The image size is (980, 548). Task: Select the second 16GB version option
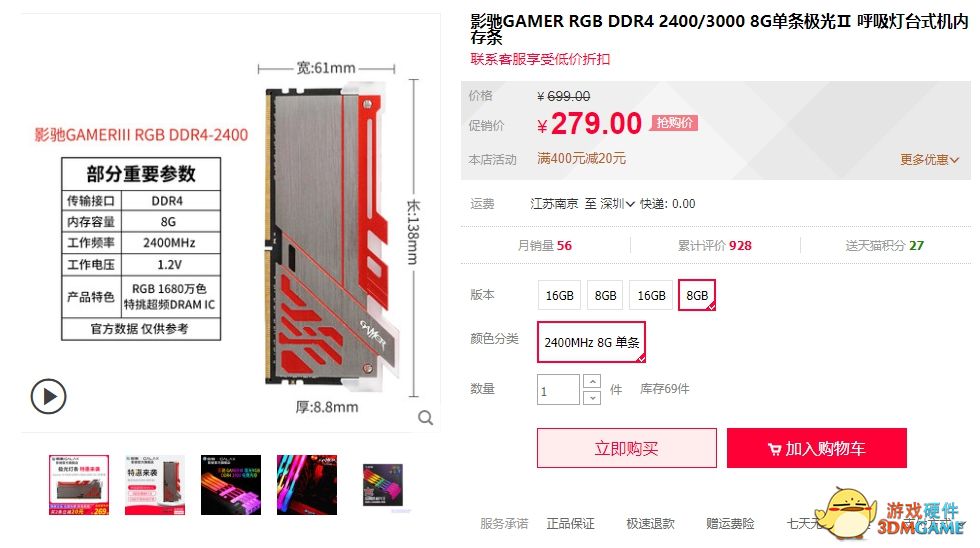[651, 295]
